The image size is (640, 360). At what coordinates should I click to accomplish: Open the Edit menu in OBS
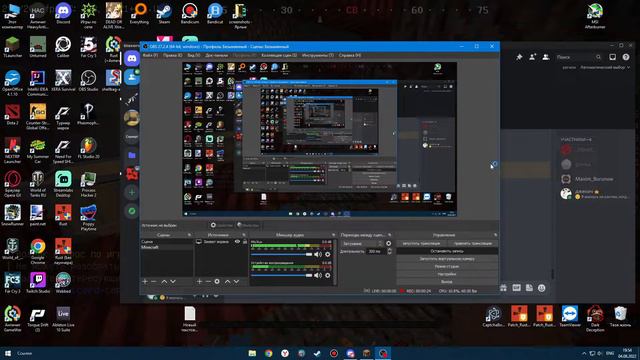[x=172, y=55]
